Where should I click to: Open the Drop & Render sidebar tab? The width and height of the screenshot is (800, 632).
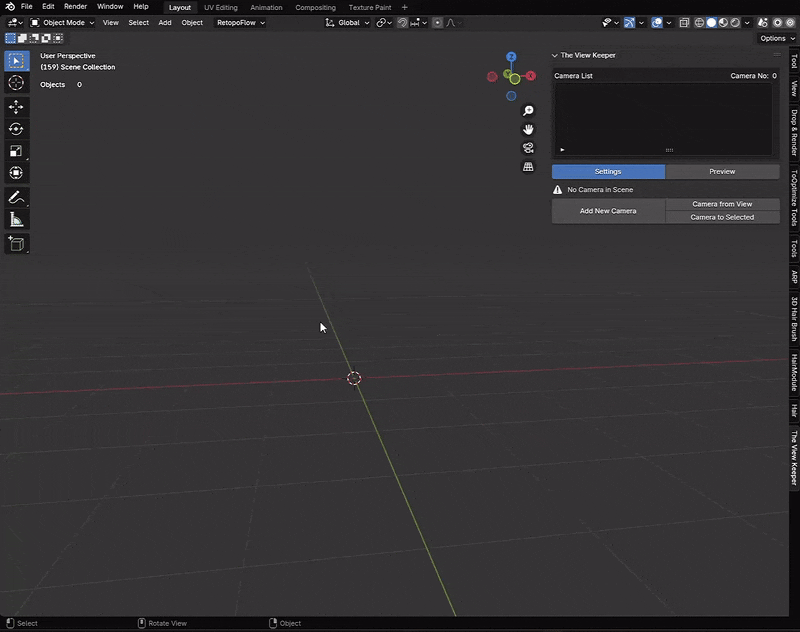794,132
